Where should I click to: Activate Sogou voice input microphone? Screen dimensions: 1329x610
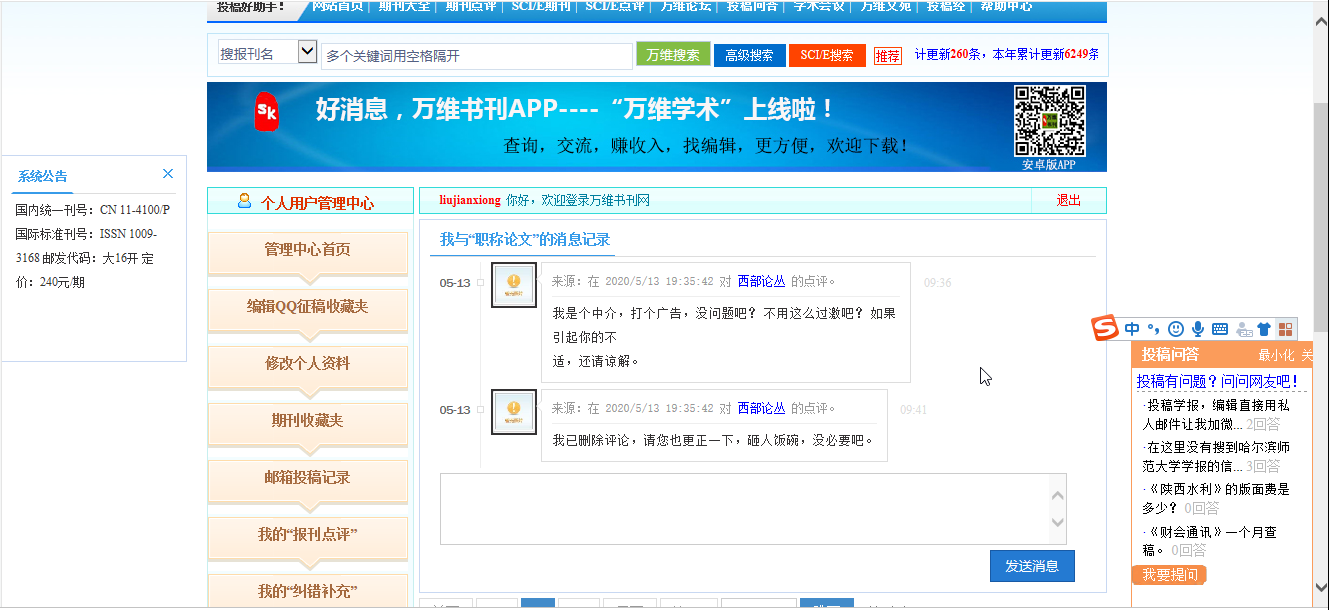click(1198, 328)
